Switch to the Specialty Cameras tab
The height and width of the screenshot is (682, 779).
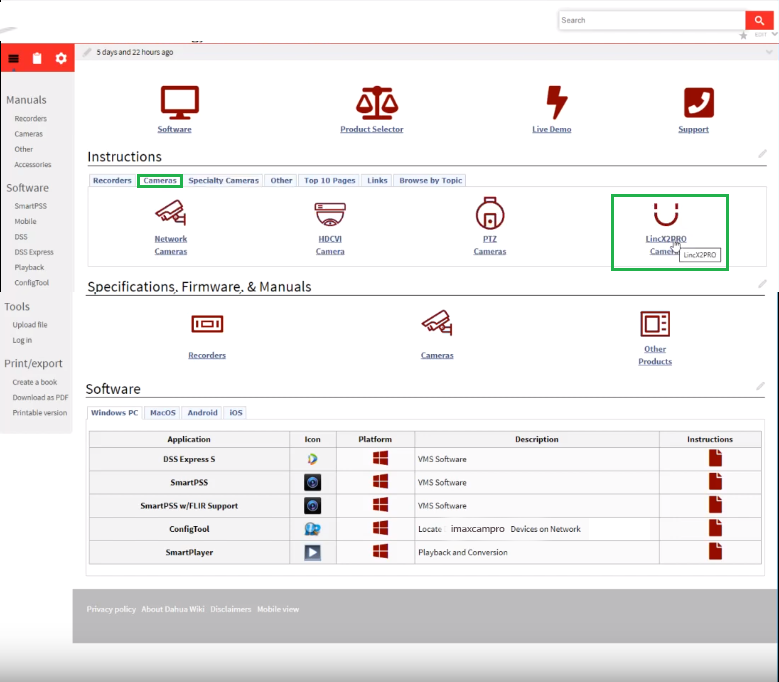coord(224,180)
